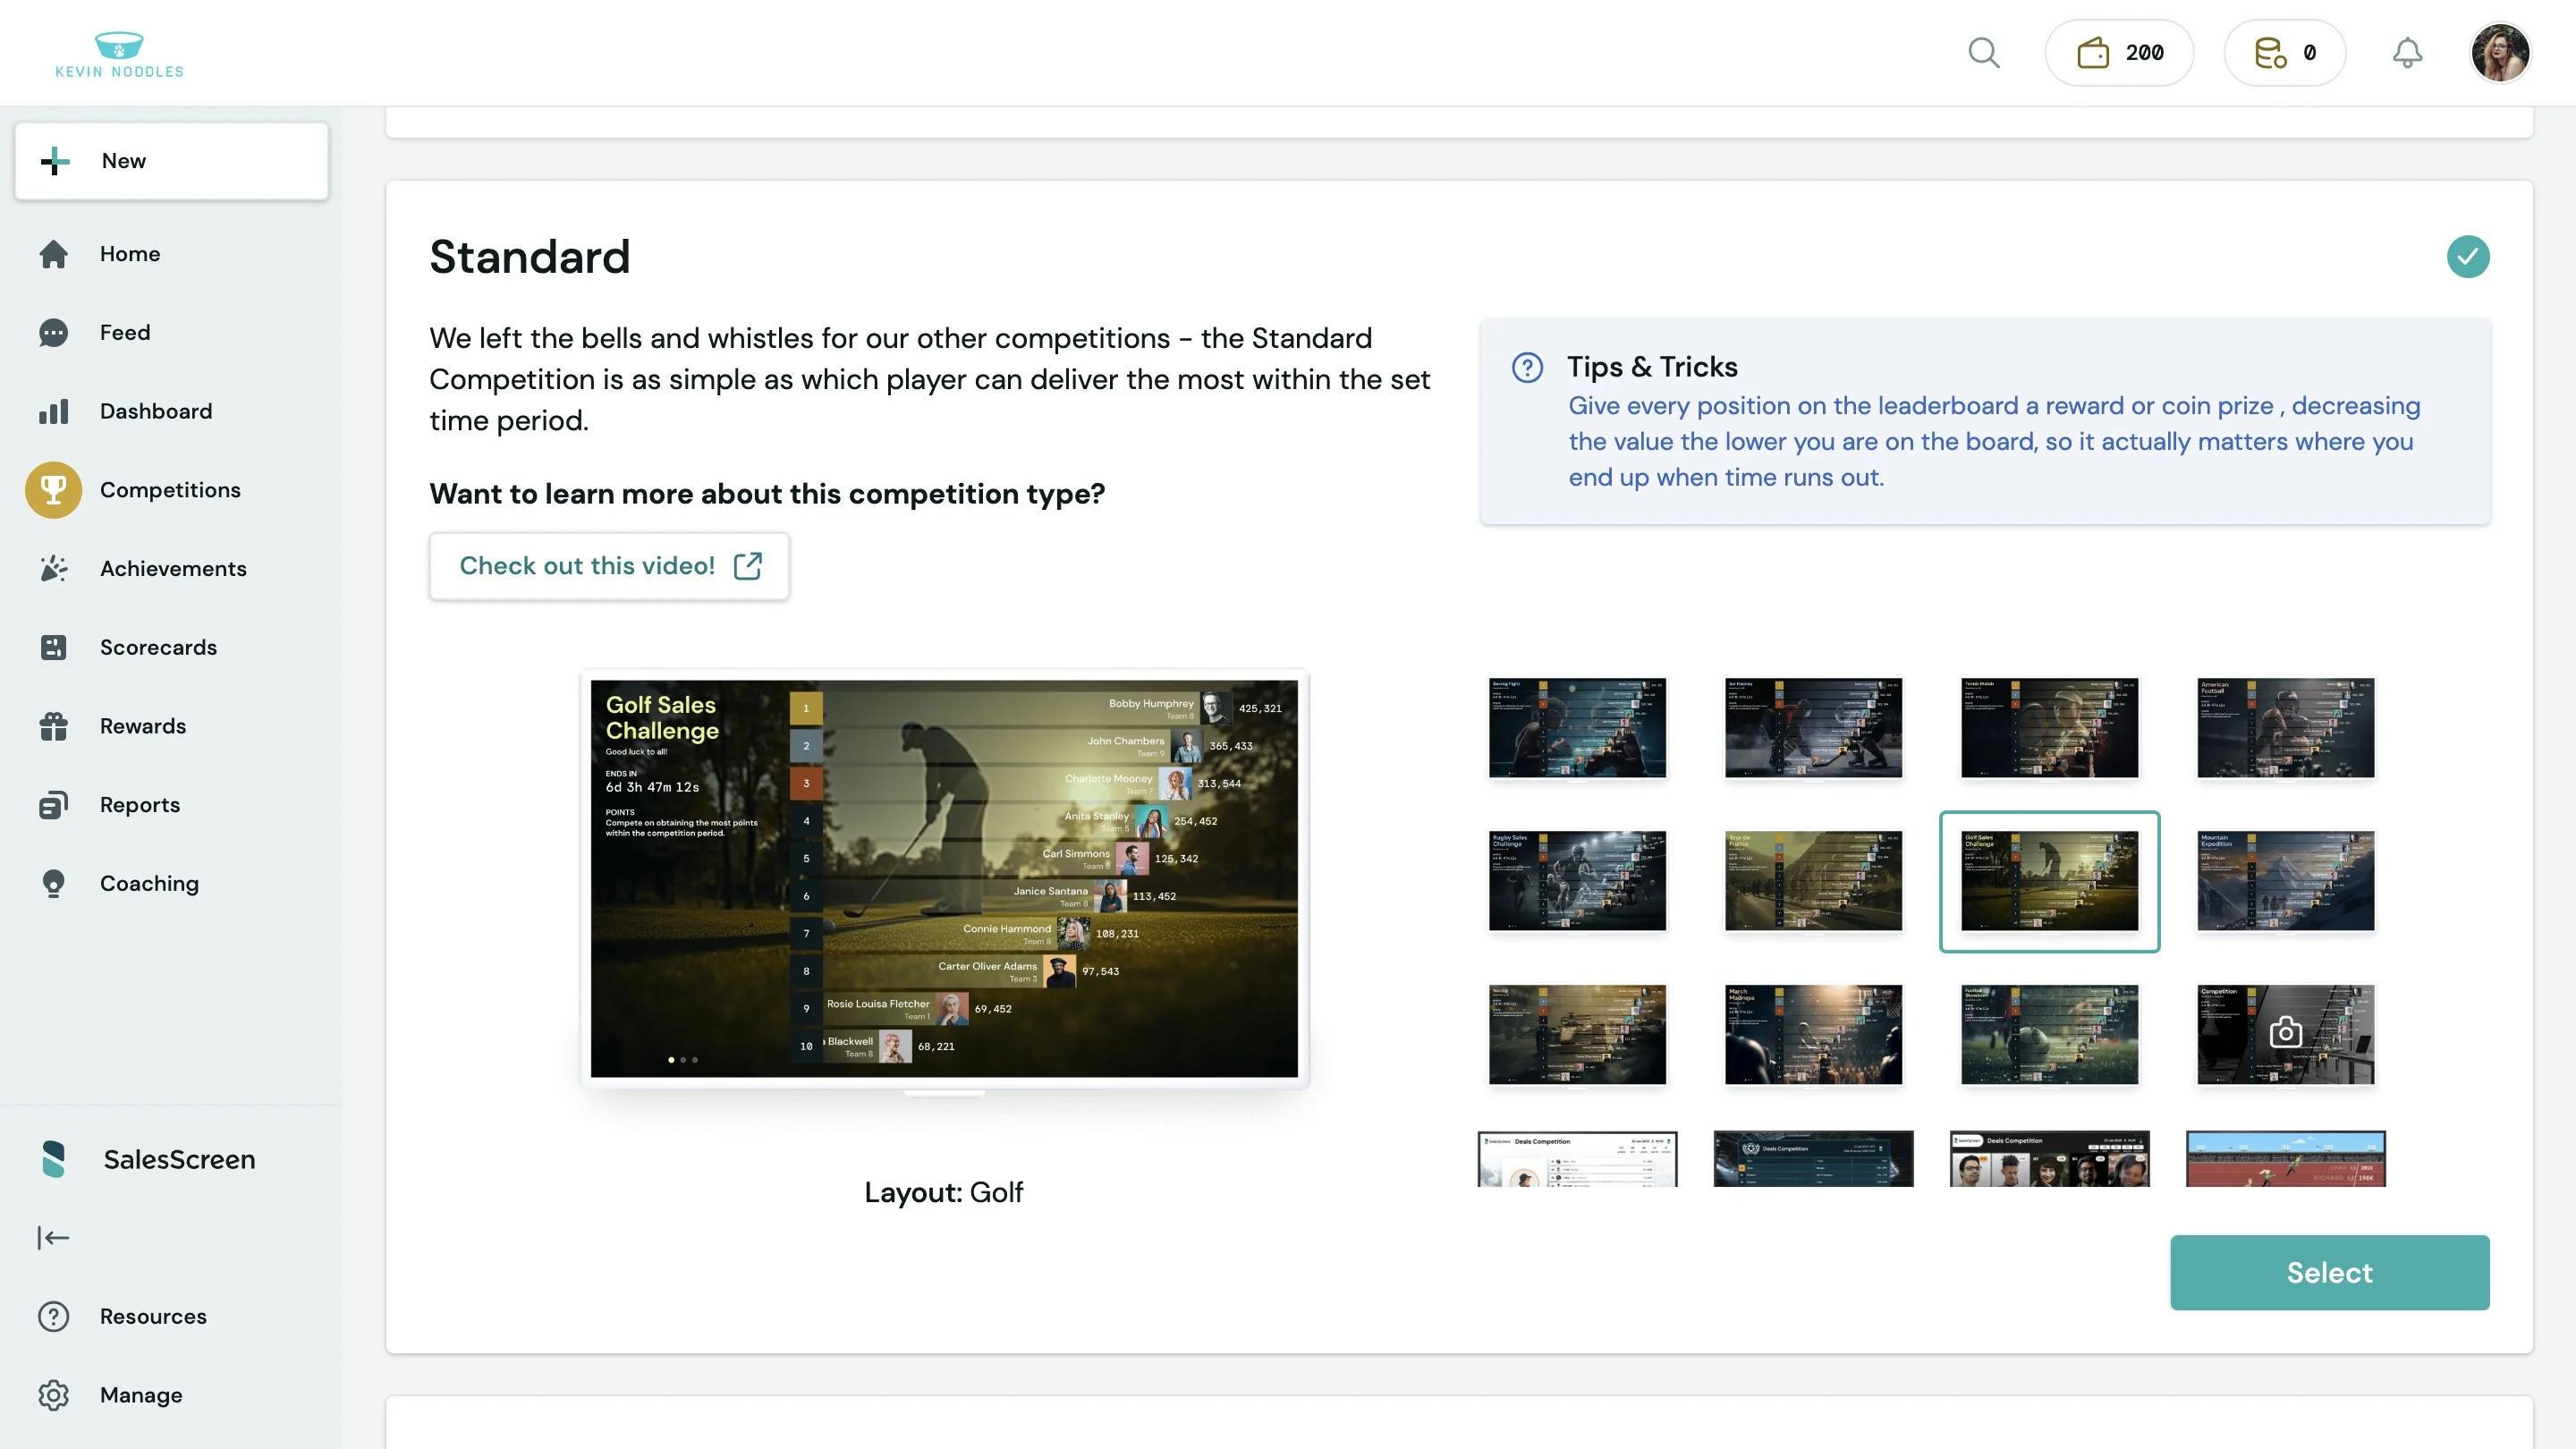Viewport: 2576px width, 1449px height.
Task: Open the coins balance showing 0
Action: click(2285, 53)
